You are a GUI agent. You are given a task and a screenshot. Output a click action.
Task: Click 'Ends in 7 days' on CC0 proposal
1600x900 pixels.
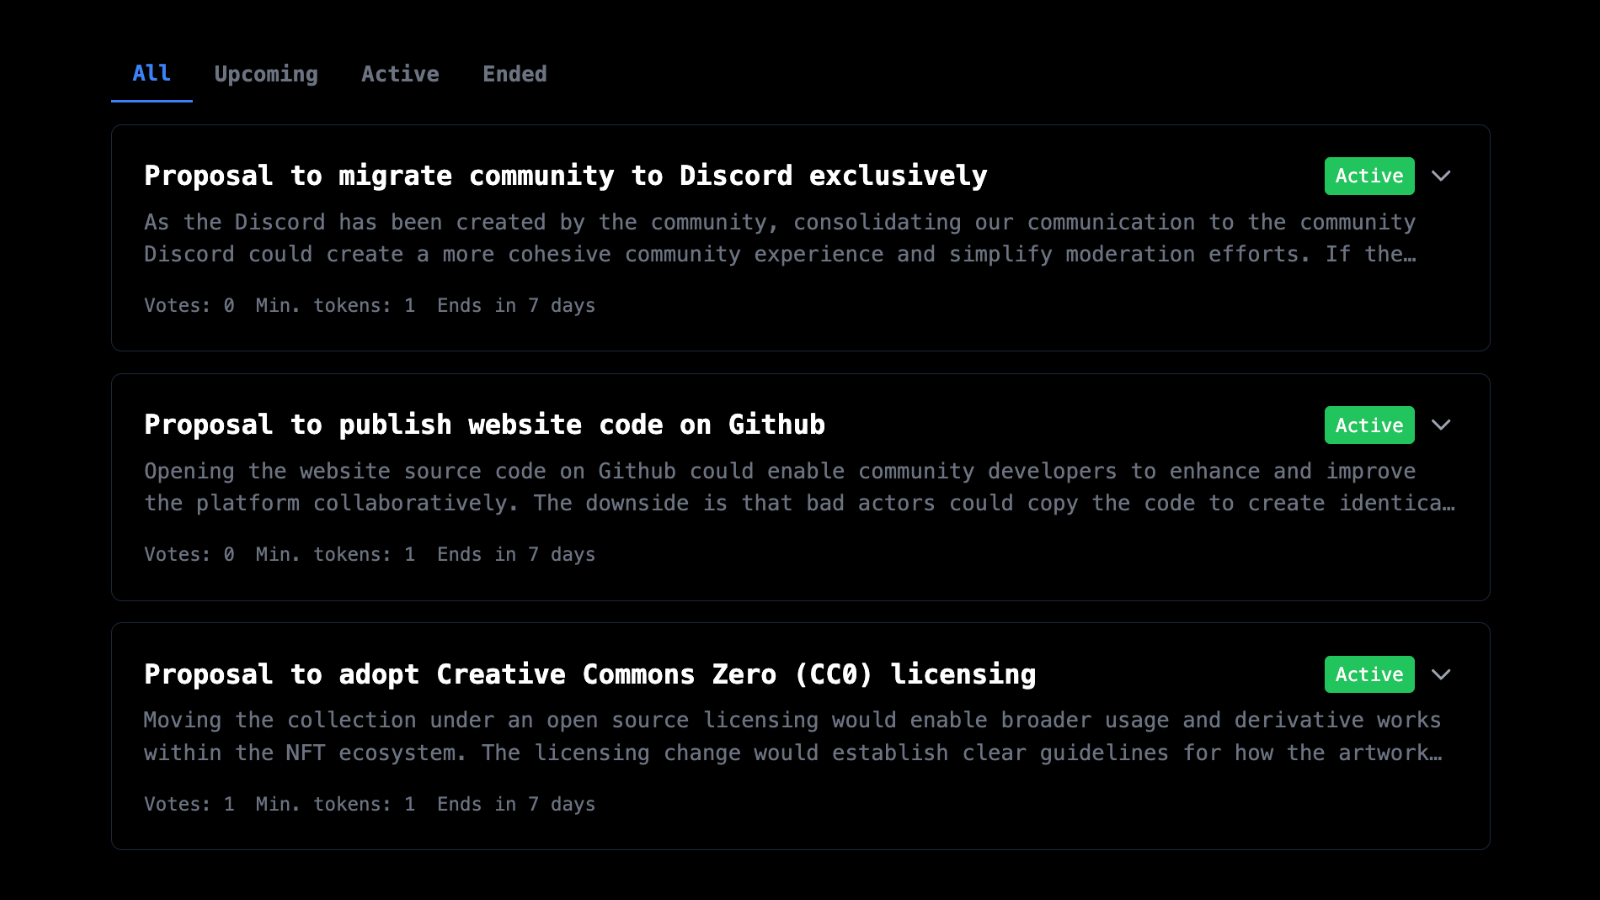coord(516,804)
